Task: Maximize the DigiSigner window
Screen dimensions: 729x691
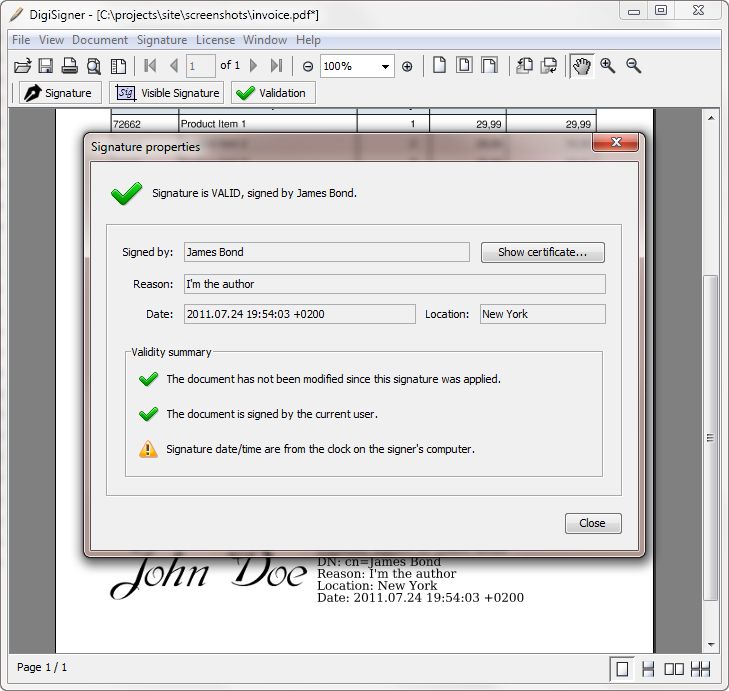Action: [661, 10]
